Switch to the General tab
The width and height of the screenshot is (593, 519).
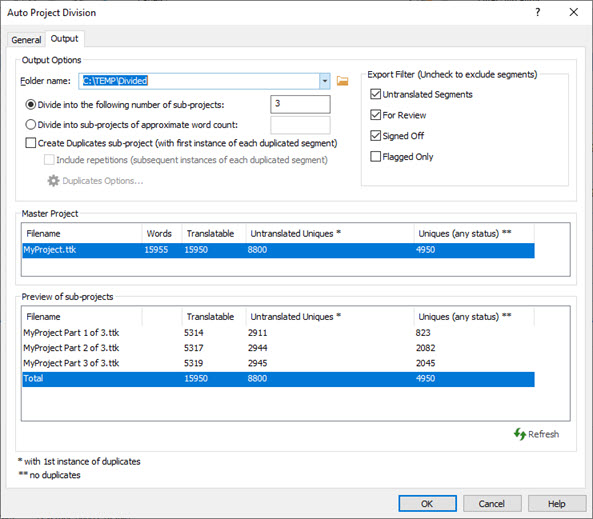(26, 40)
